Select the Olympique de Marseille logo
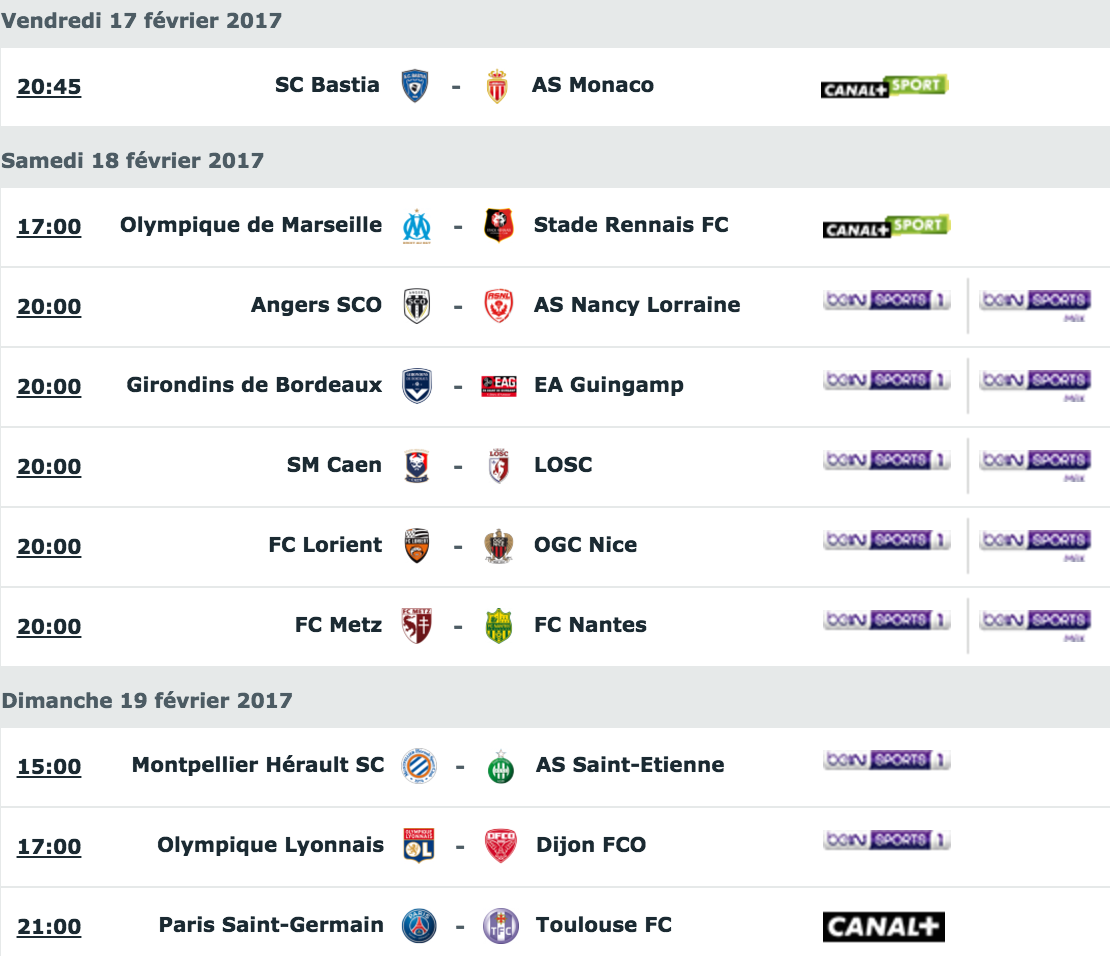Image resolution: width=1110 pixels, height=956 pixels. 416,226
